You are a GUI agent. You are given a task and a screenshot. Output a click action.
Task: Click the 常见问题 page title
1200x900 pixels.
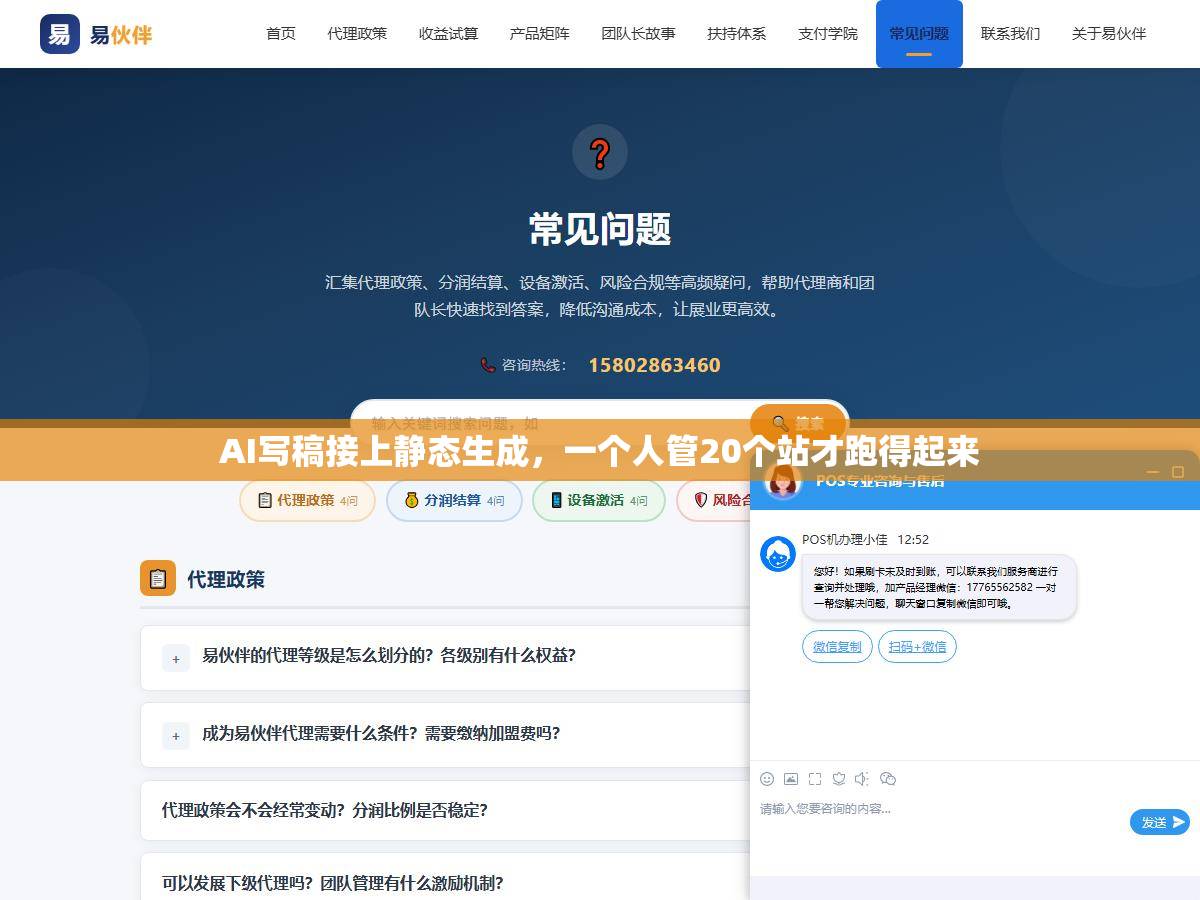point(600,229)
